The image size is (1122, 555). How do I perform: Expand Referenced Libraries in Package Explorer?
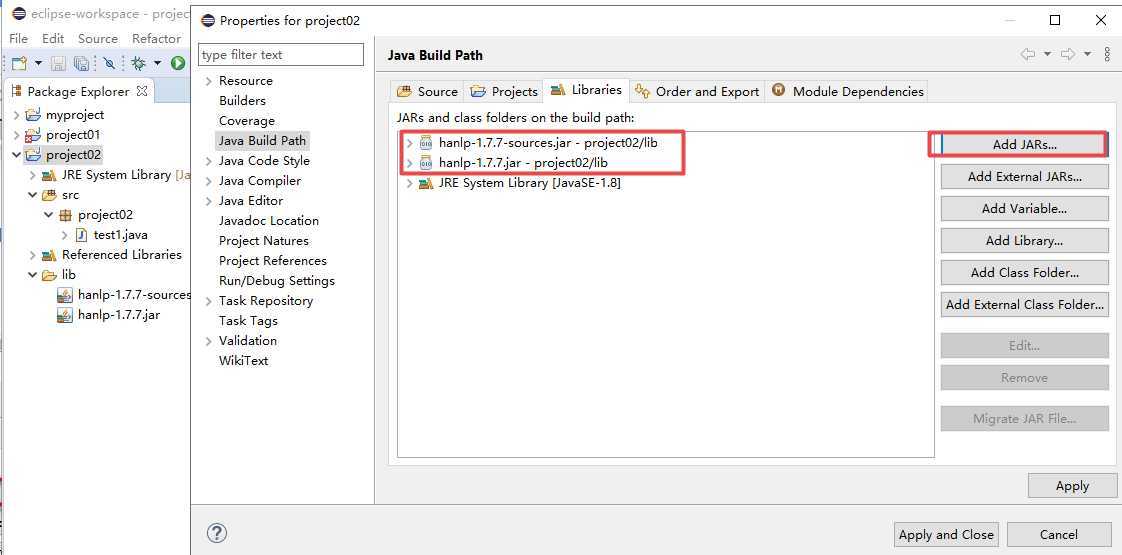point(33,255)
